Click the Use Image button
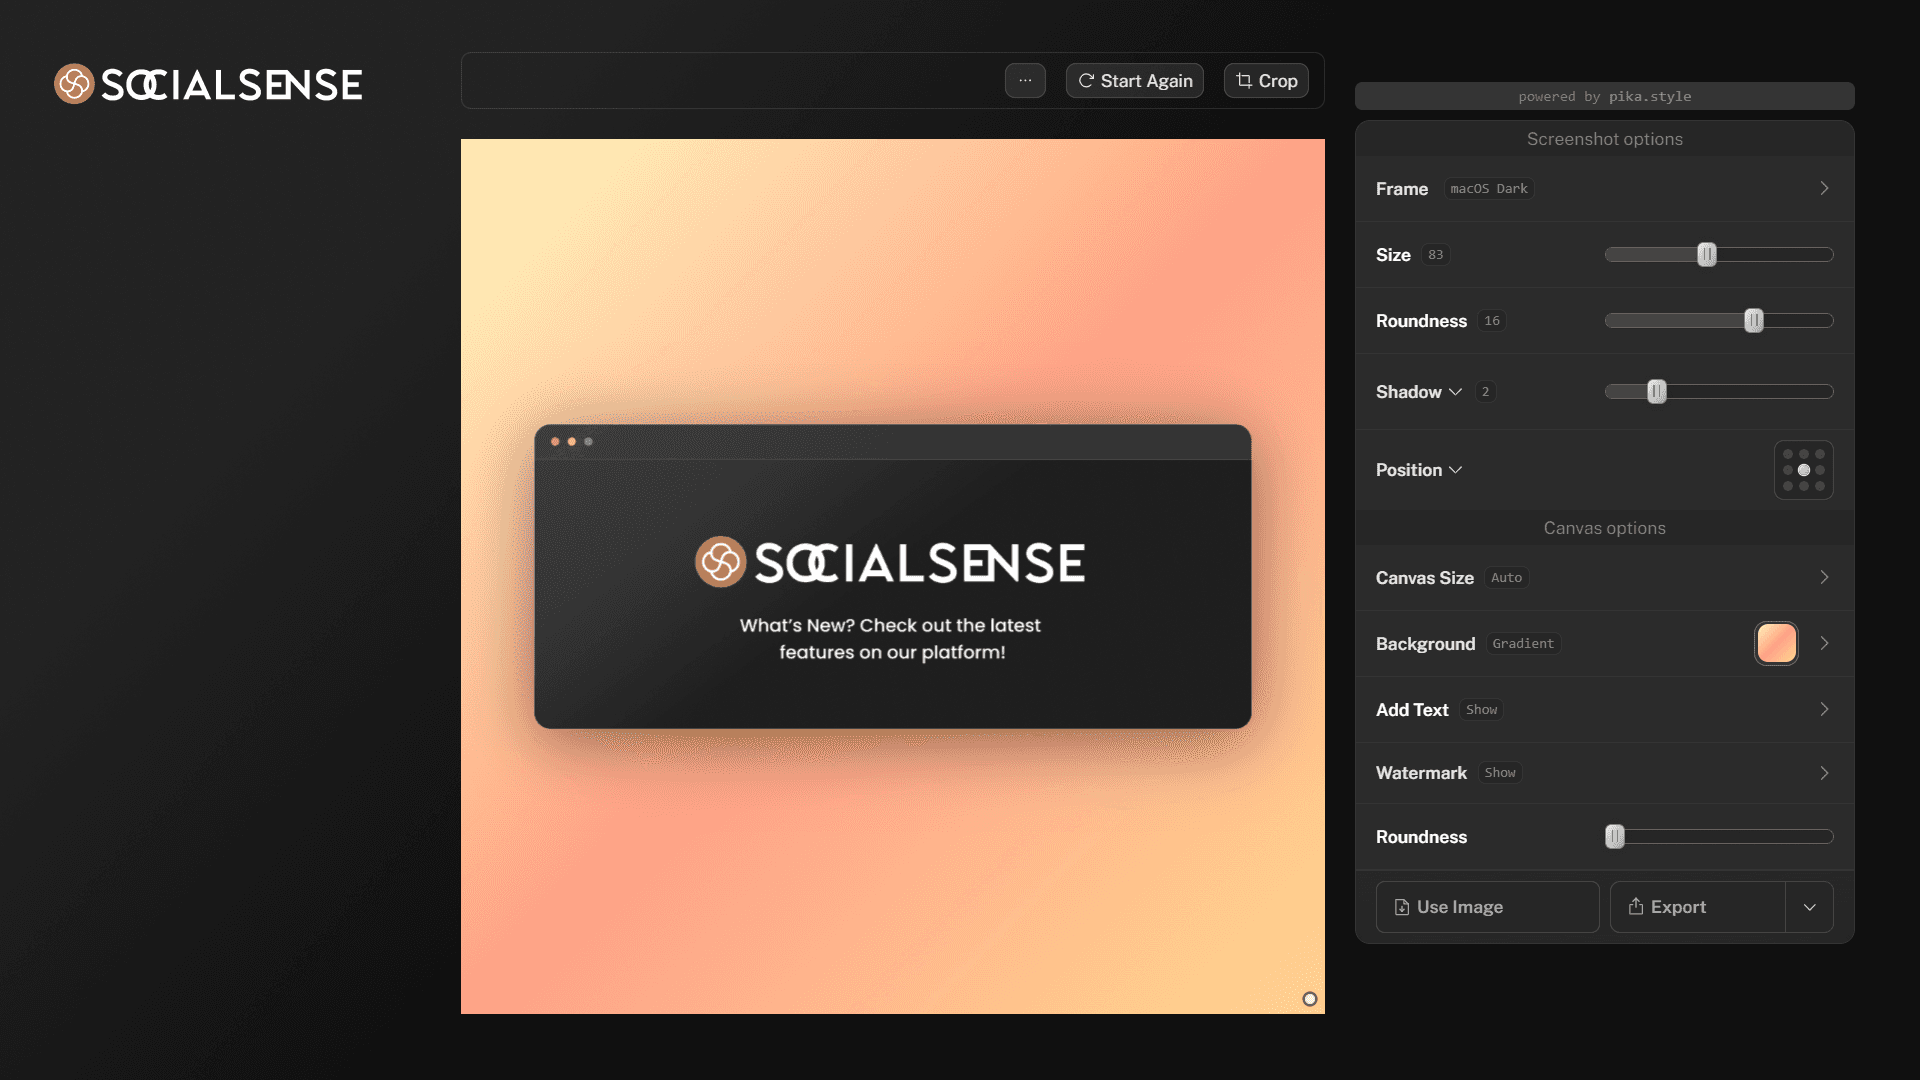This screenshot has height=1080, width=1920. coord(1487,907)
